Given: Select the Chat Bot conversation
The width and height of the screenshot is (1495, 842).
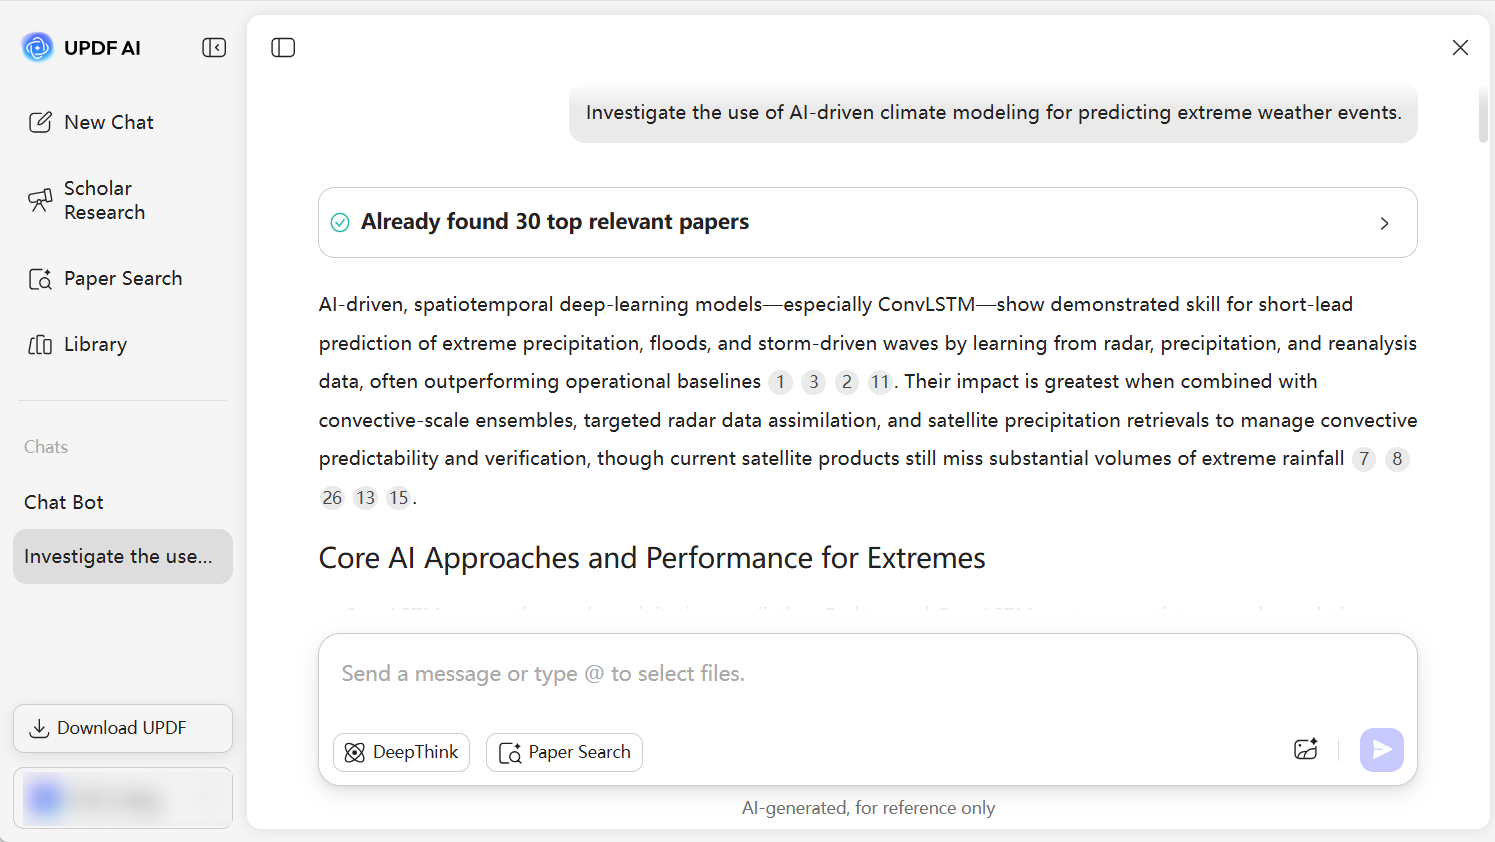Looking at the screenshot, I should [x=64, y=502].
